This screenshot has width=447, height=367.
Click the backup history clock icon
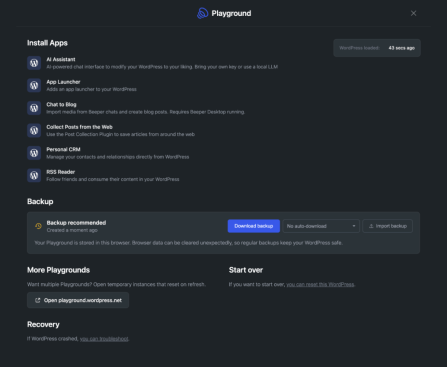tap(38, 226)
